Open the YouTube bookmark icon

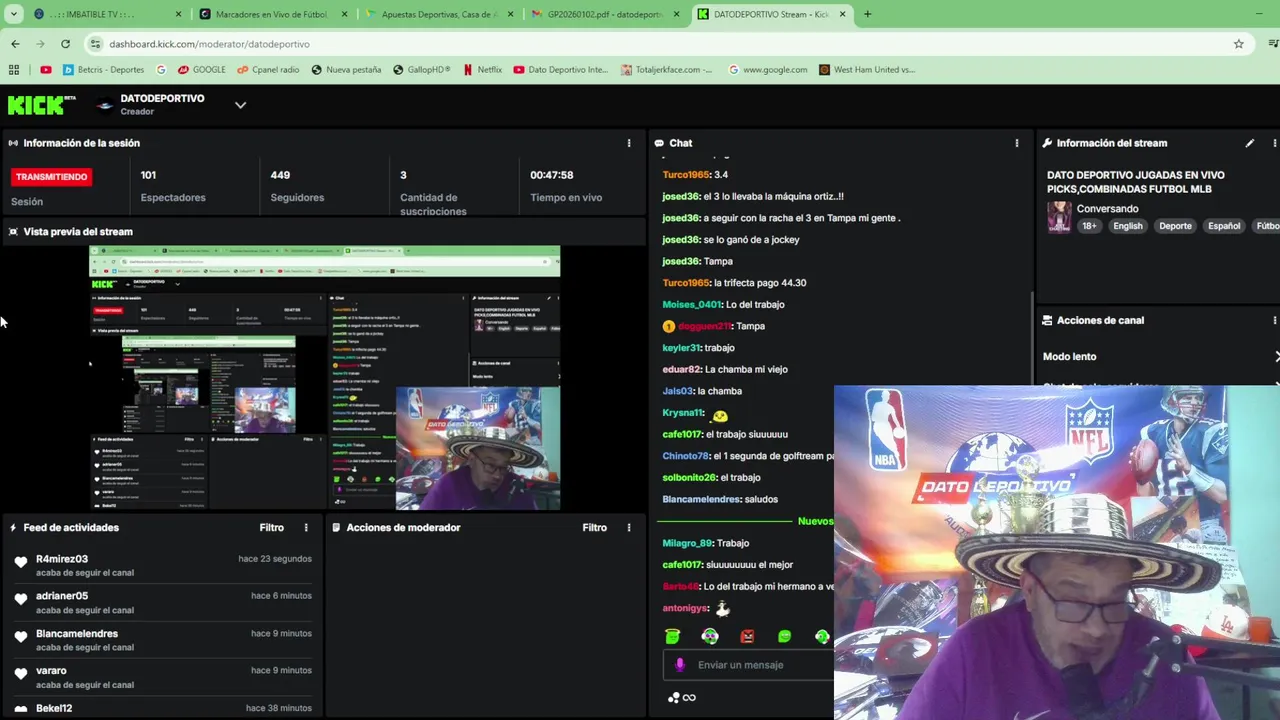click(x=46, y=70)
